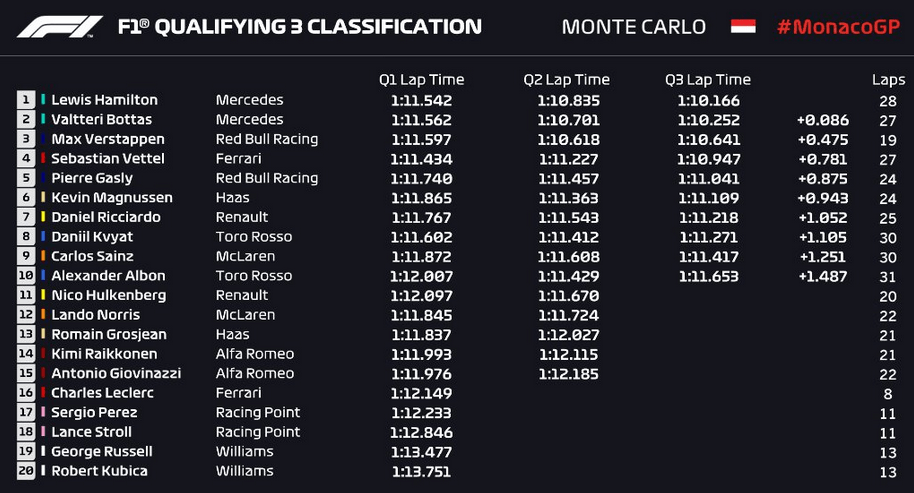Click pink Racing Point bar beside Perez
This screenshot has height=493, width=914.
click(43, 412)
